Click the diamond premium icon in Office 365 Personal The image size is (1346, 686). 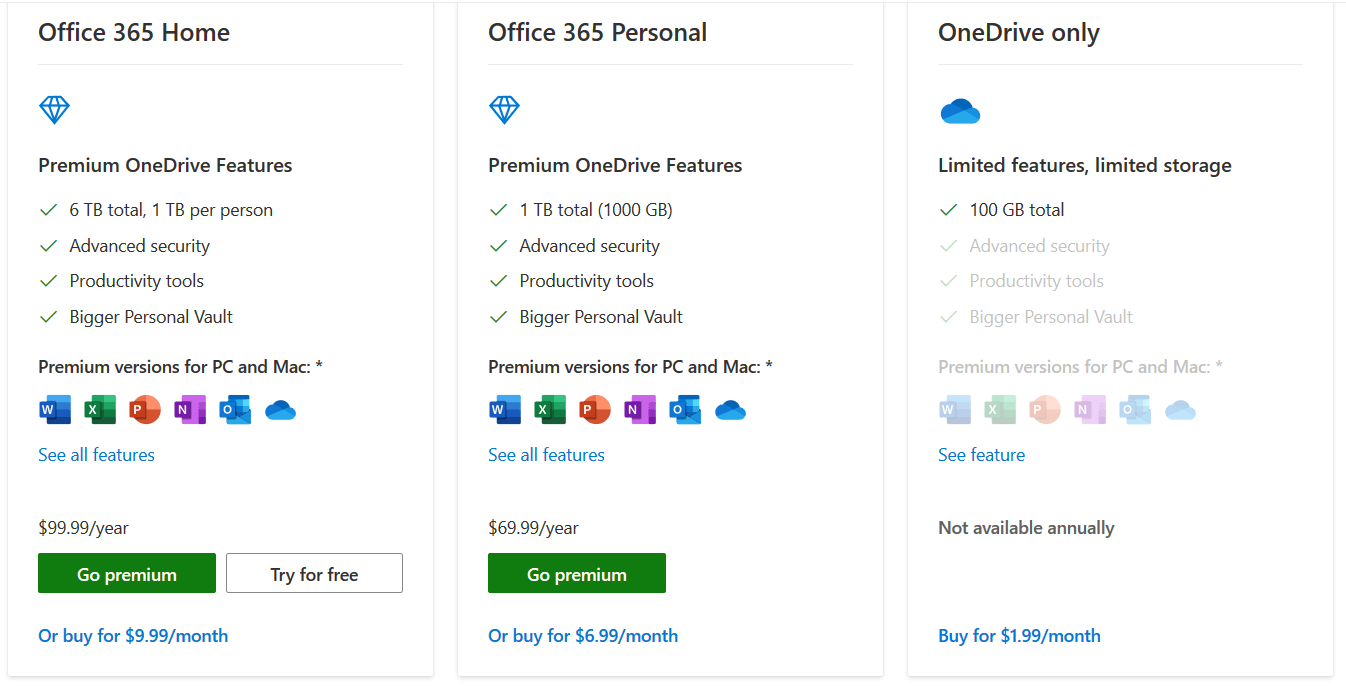[x=504, y=110]
